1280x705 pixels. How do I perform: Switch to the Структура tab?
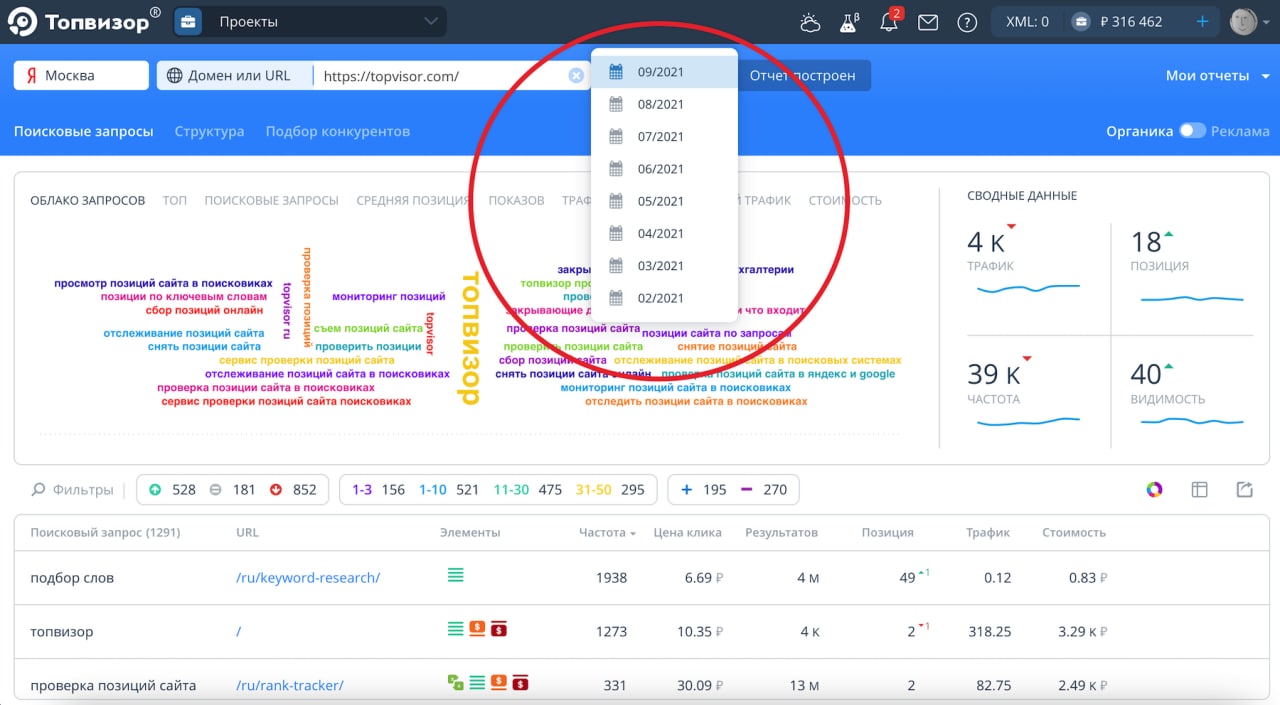(x=209, y=131)
